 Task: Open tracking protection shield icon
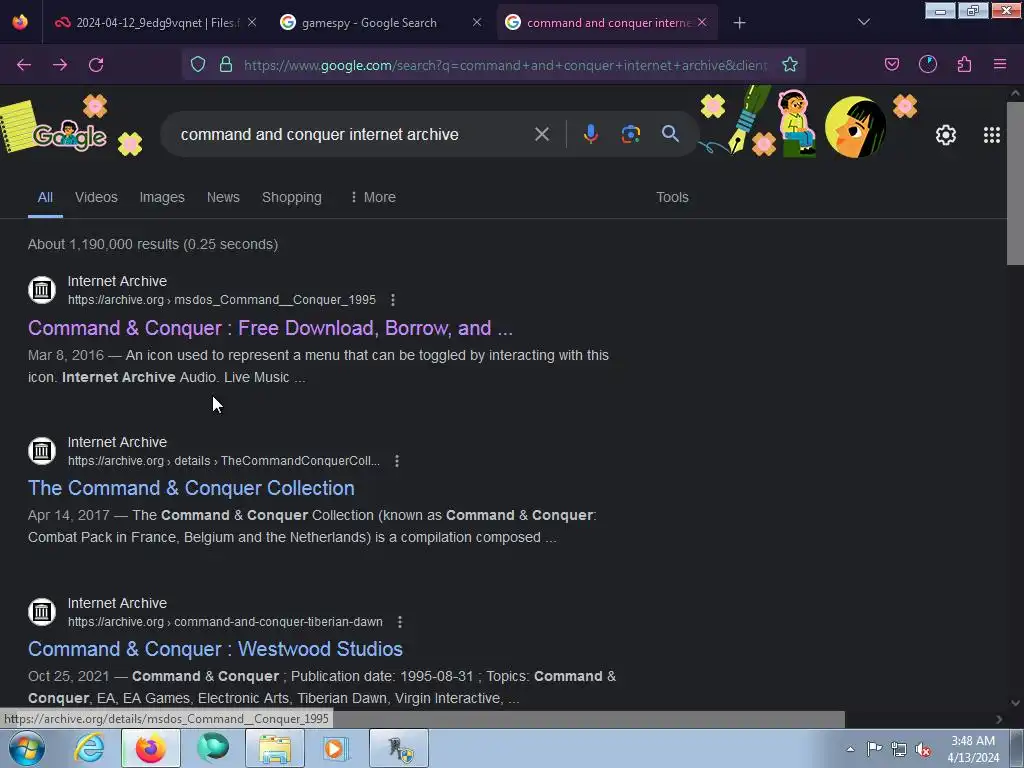tap(198, 64)
